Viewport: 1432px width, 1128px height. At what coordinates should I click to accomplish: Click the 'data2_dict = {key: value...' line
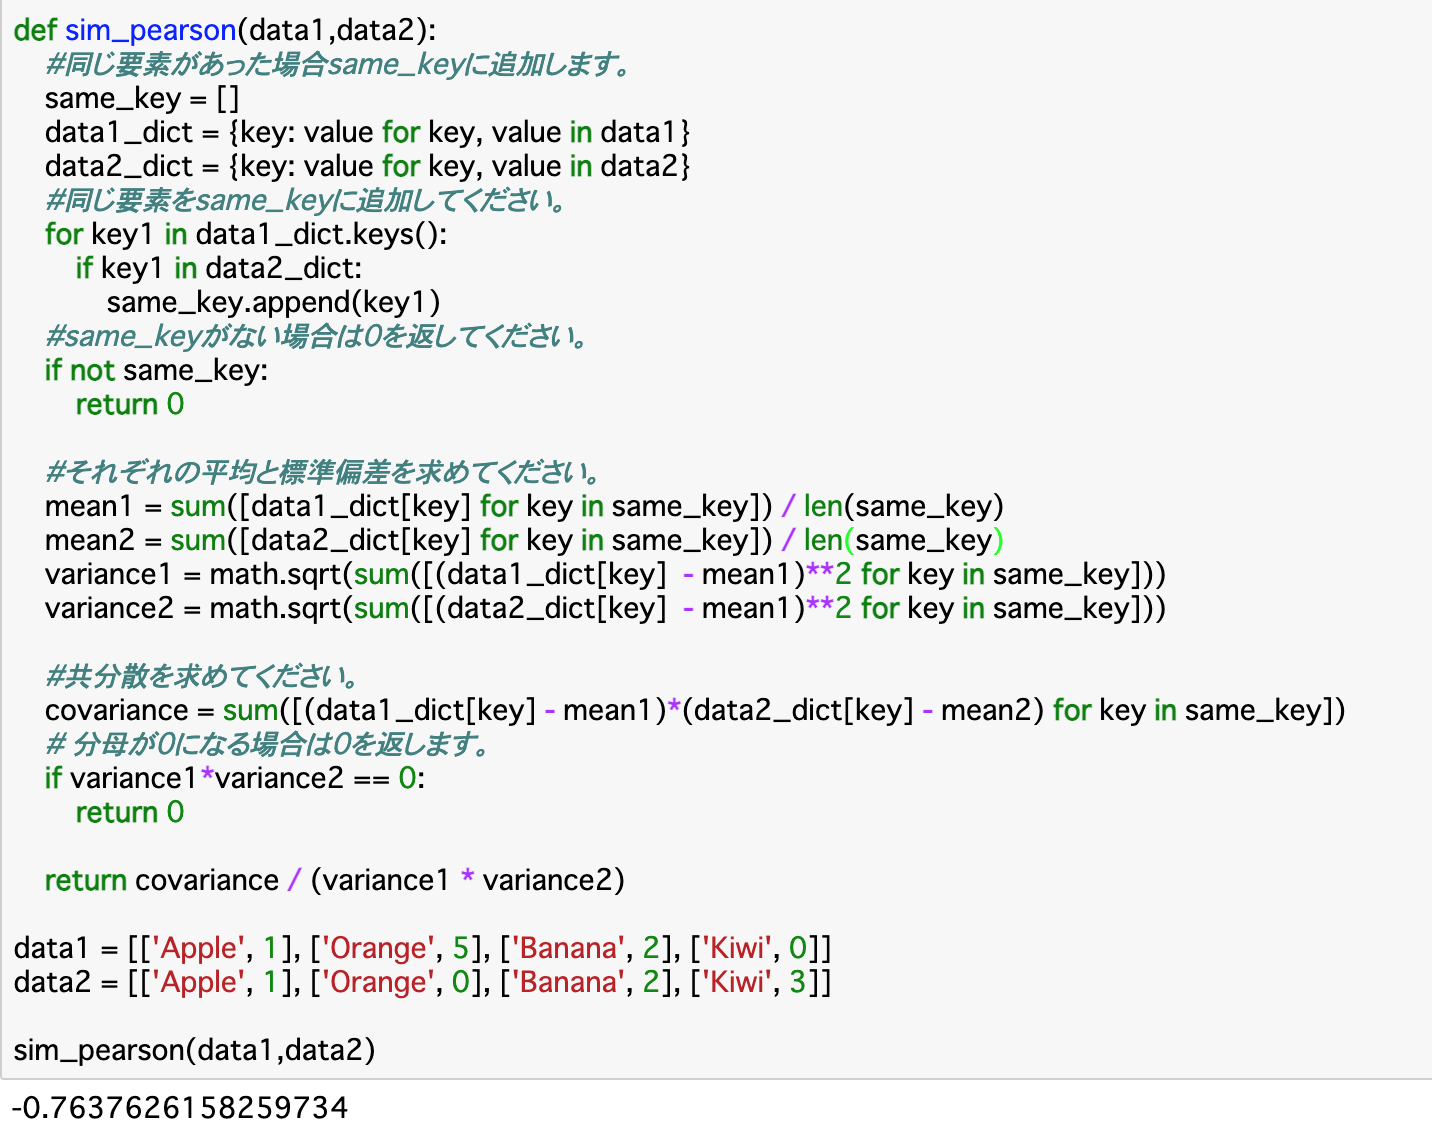click(367, 166)
